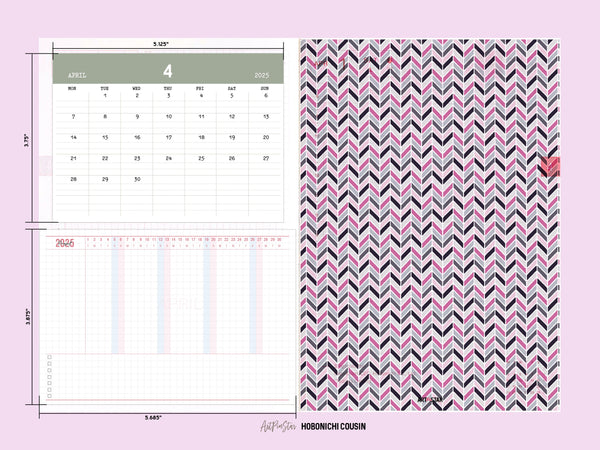Select April 1 on the calendar

pyautogui.click(x=104, y=96)
